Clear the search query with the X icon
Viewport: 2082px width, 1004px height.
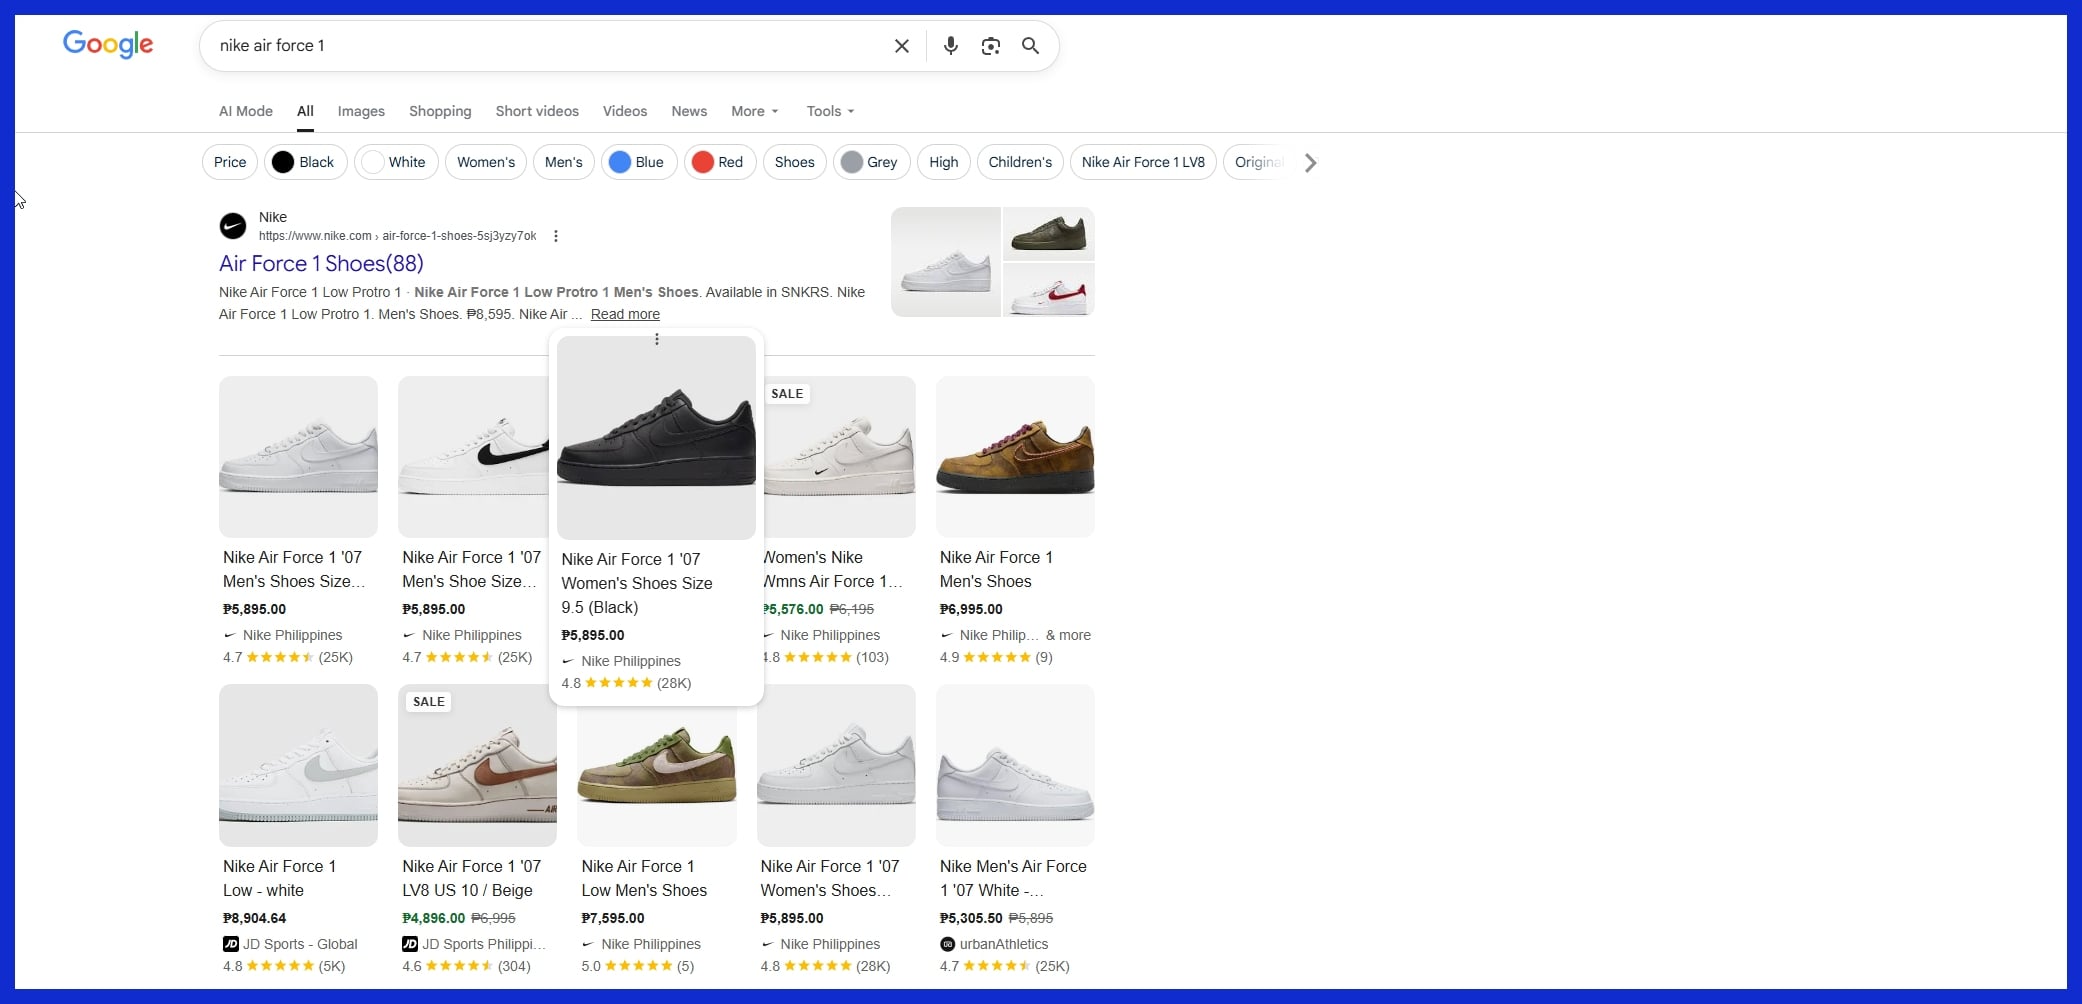[x=901, y=46]
